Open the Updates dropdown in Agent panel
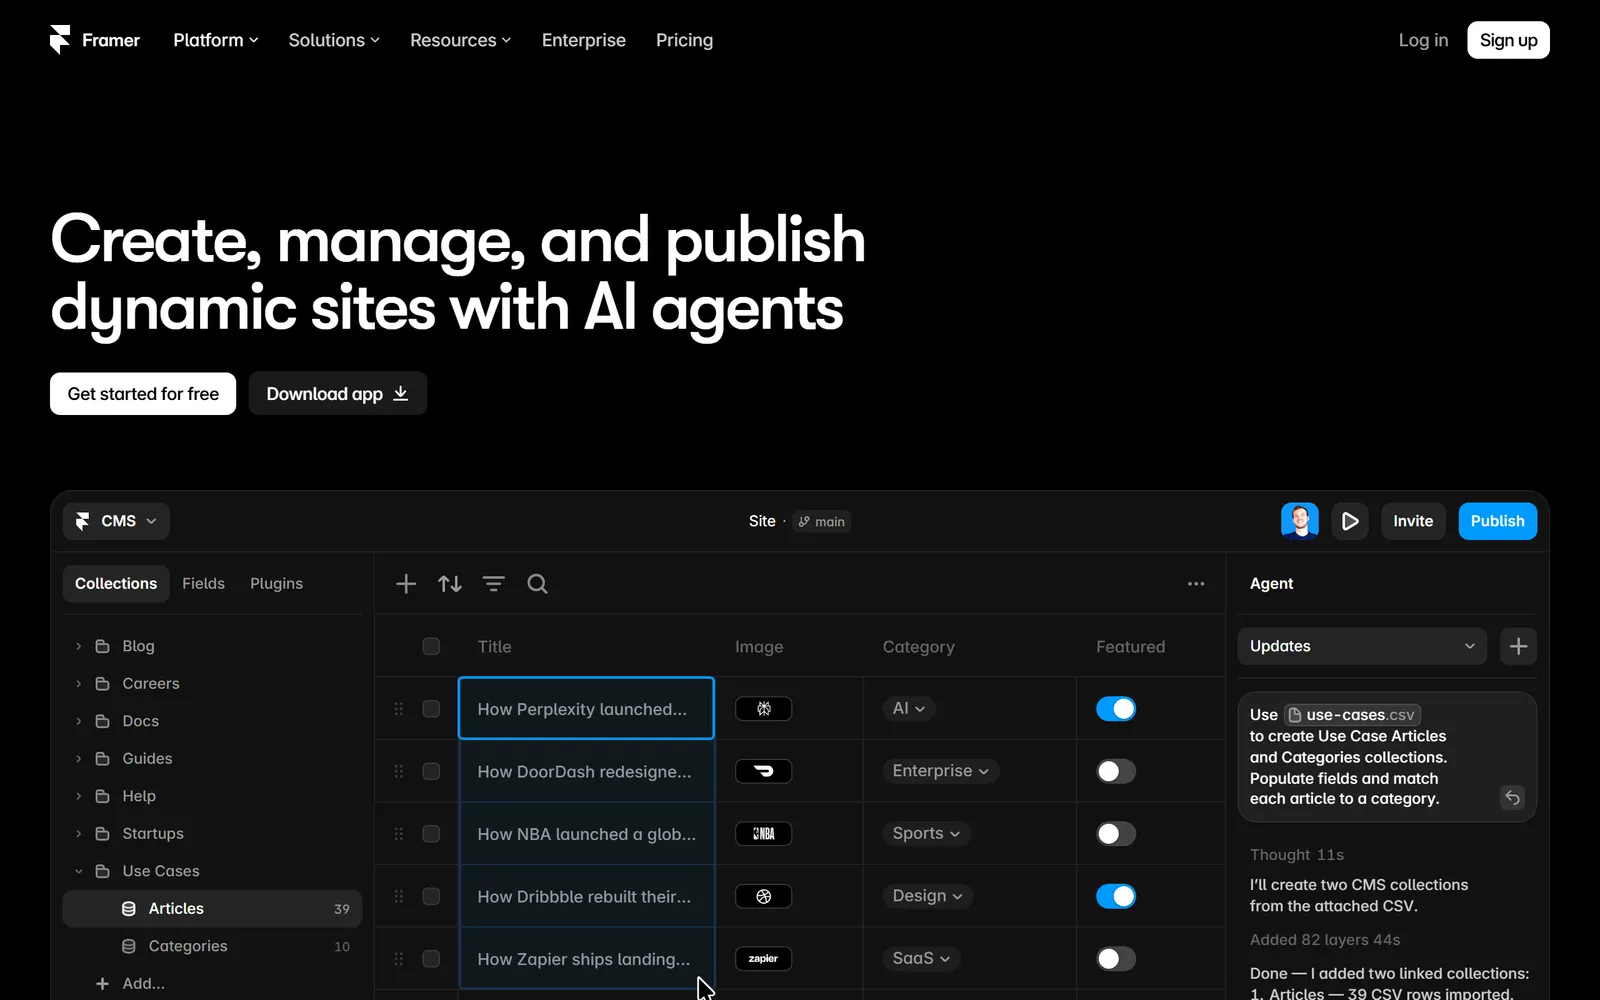 pos(1362,646)
